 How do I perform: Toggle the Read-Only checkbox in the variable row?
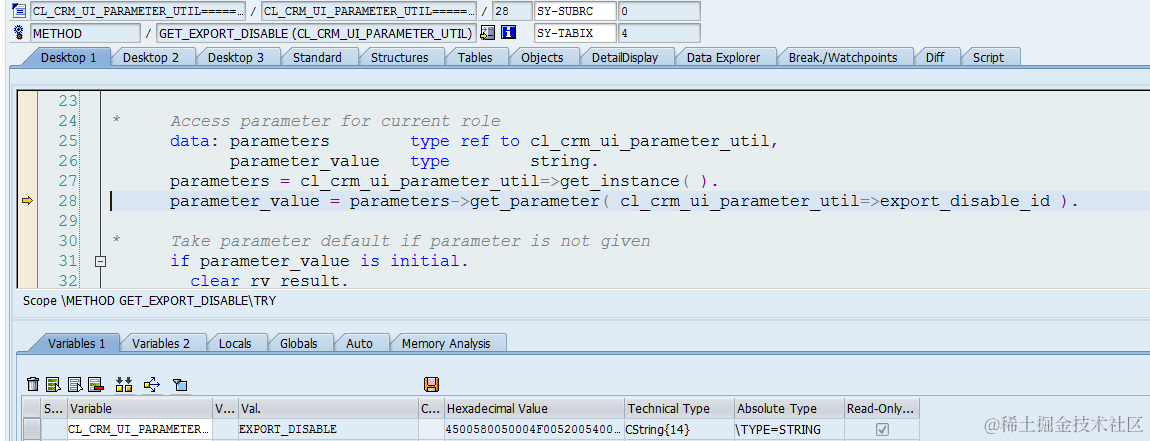[883, 429]
